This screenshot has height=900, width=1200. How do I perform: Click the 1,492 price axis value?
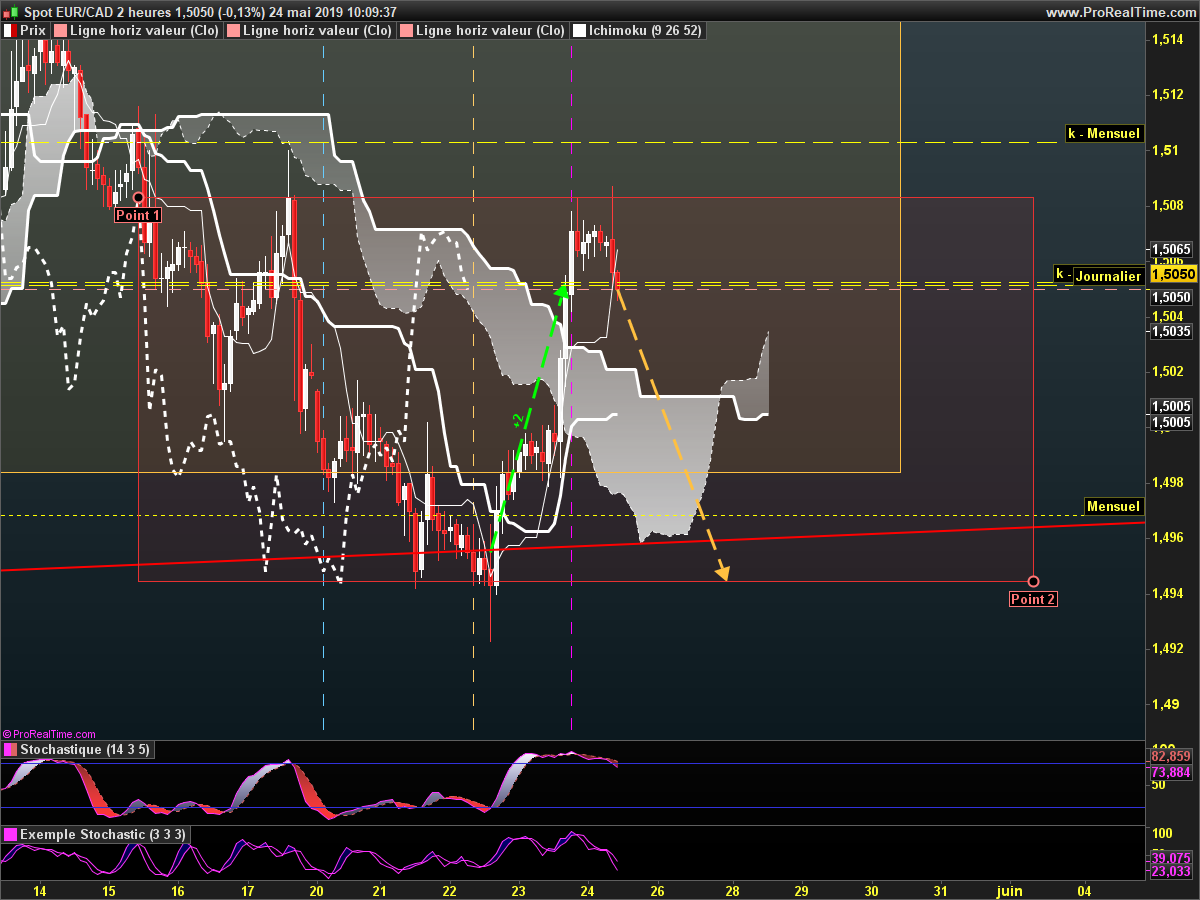click(x=1167, y=649)
